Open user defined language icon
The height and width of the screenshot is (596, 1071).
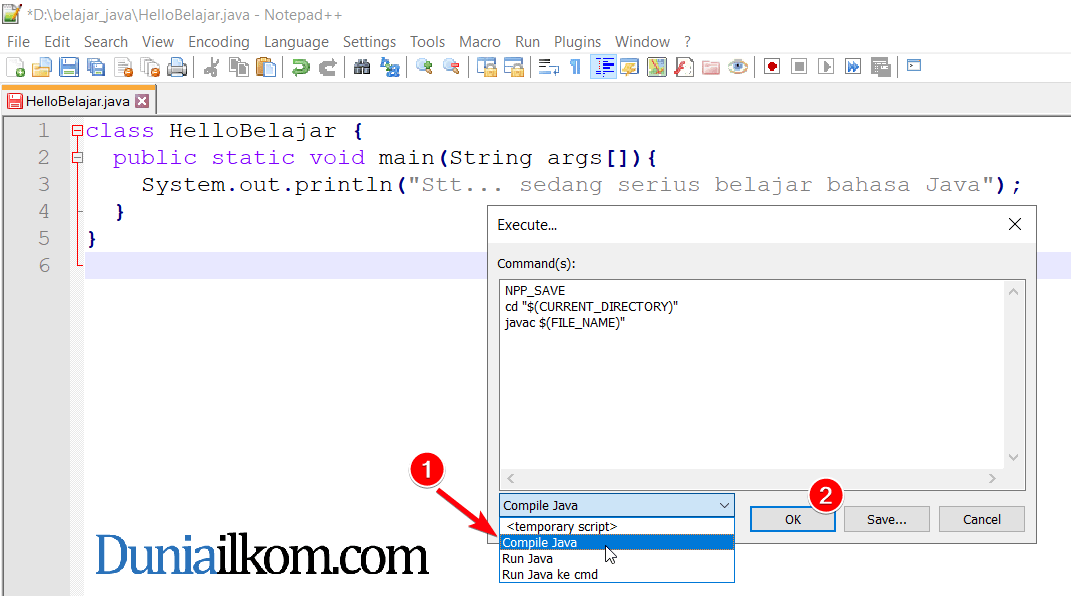click(x=630, y=67)
